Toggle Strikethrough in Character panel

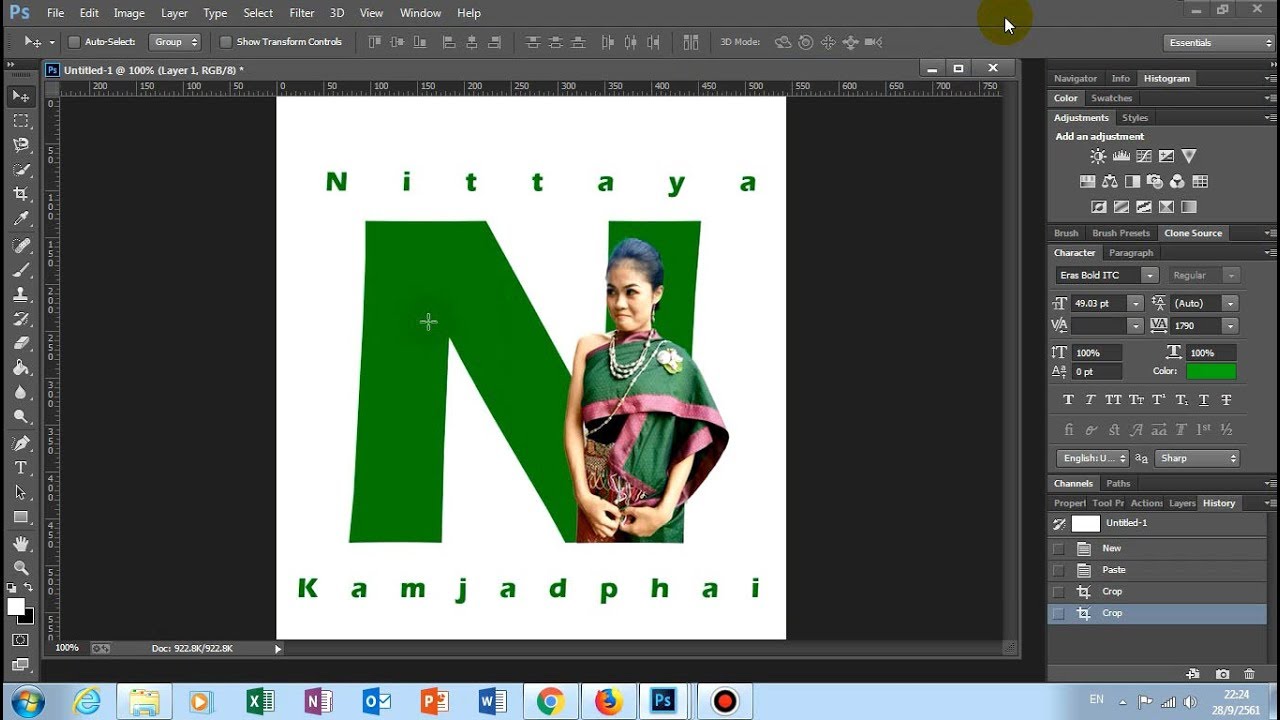pos(1226,400)
